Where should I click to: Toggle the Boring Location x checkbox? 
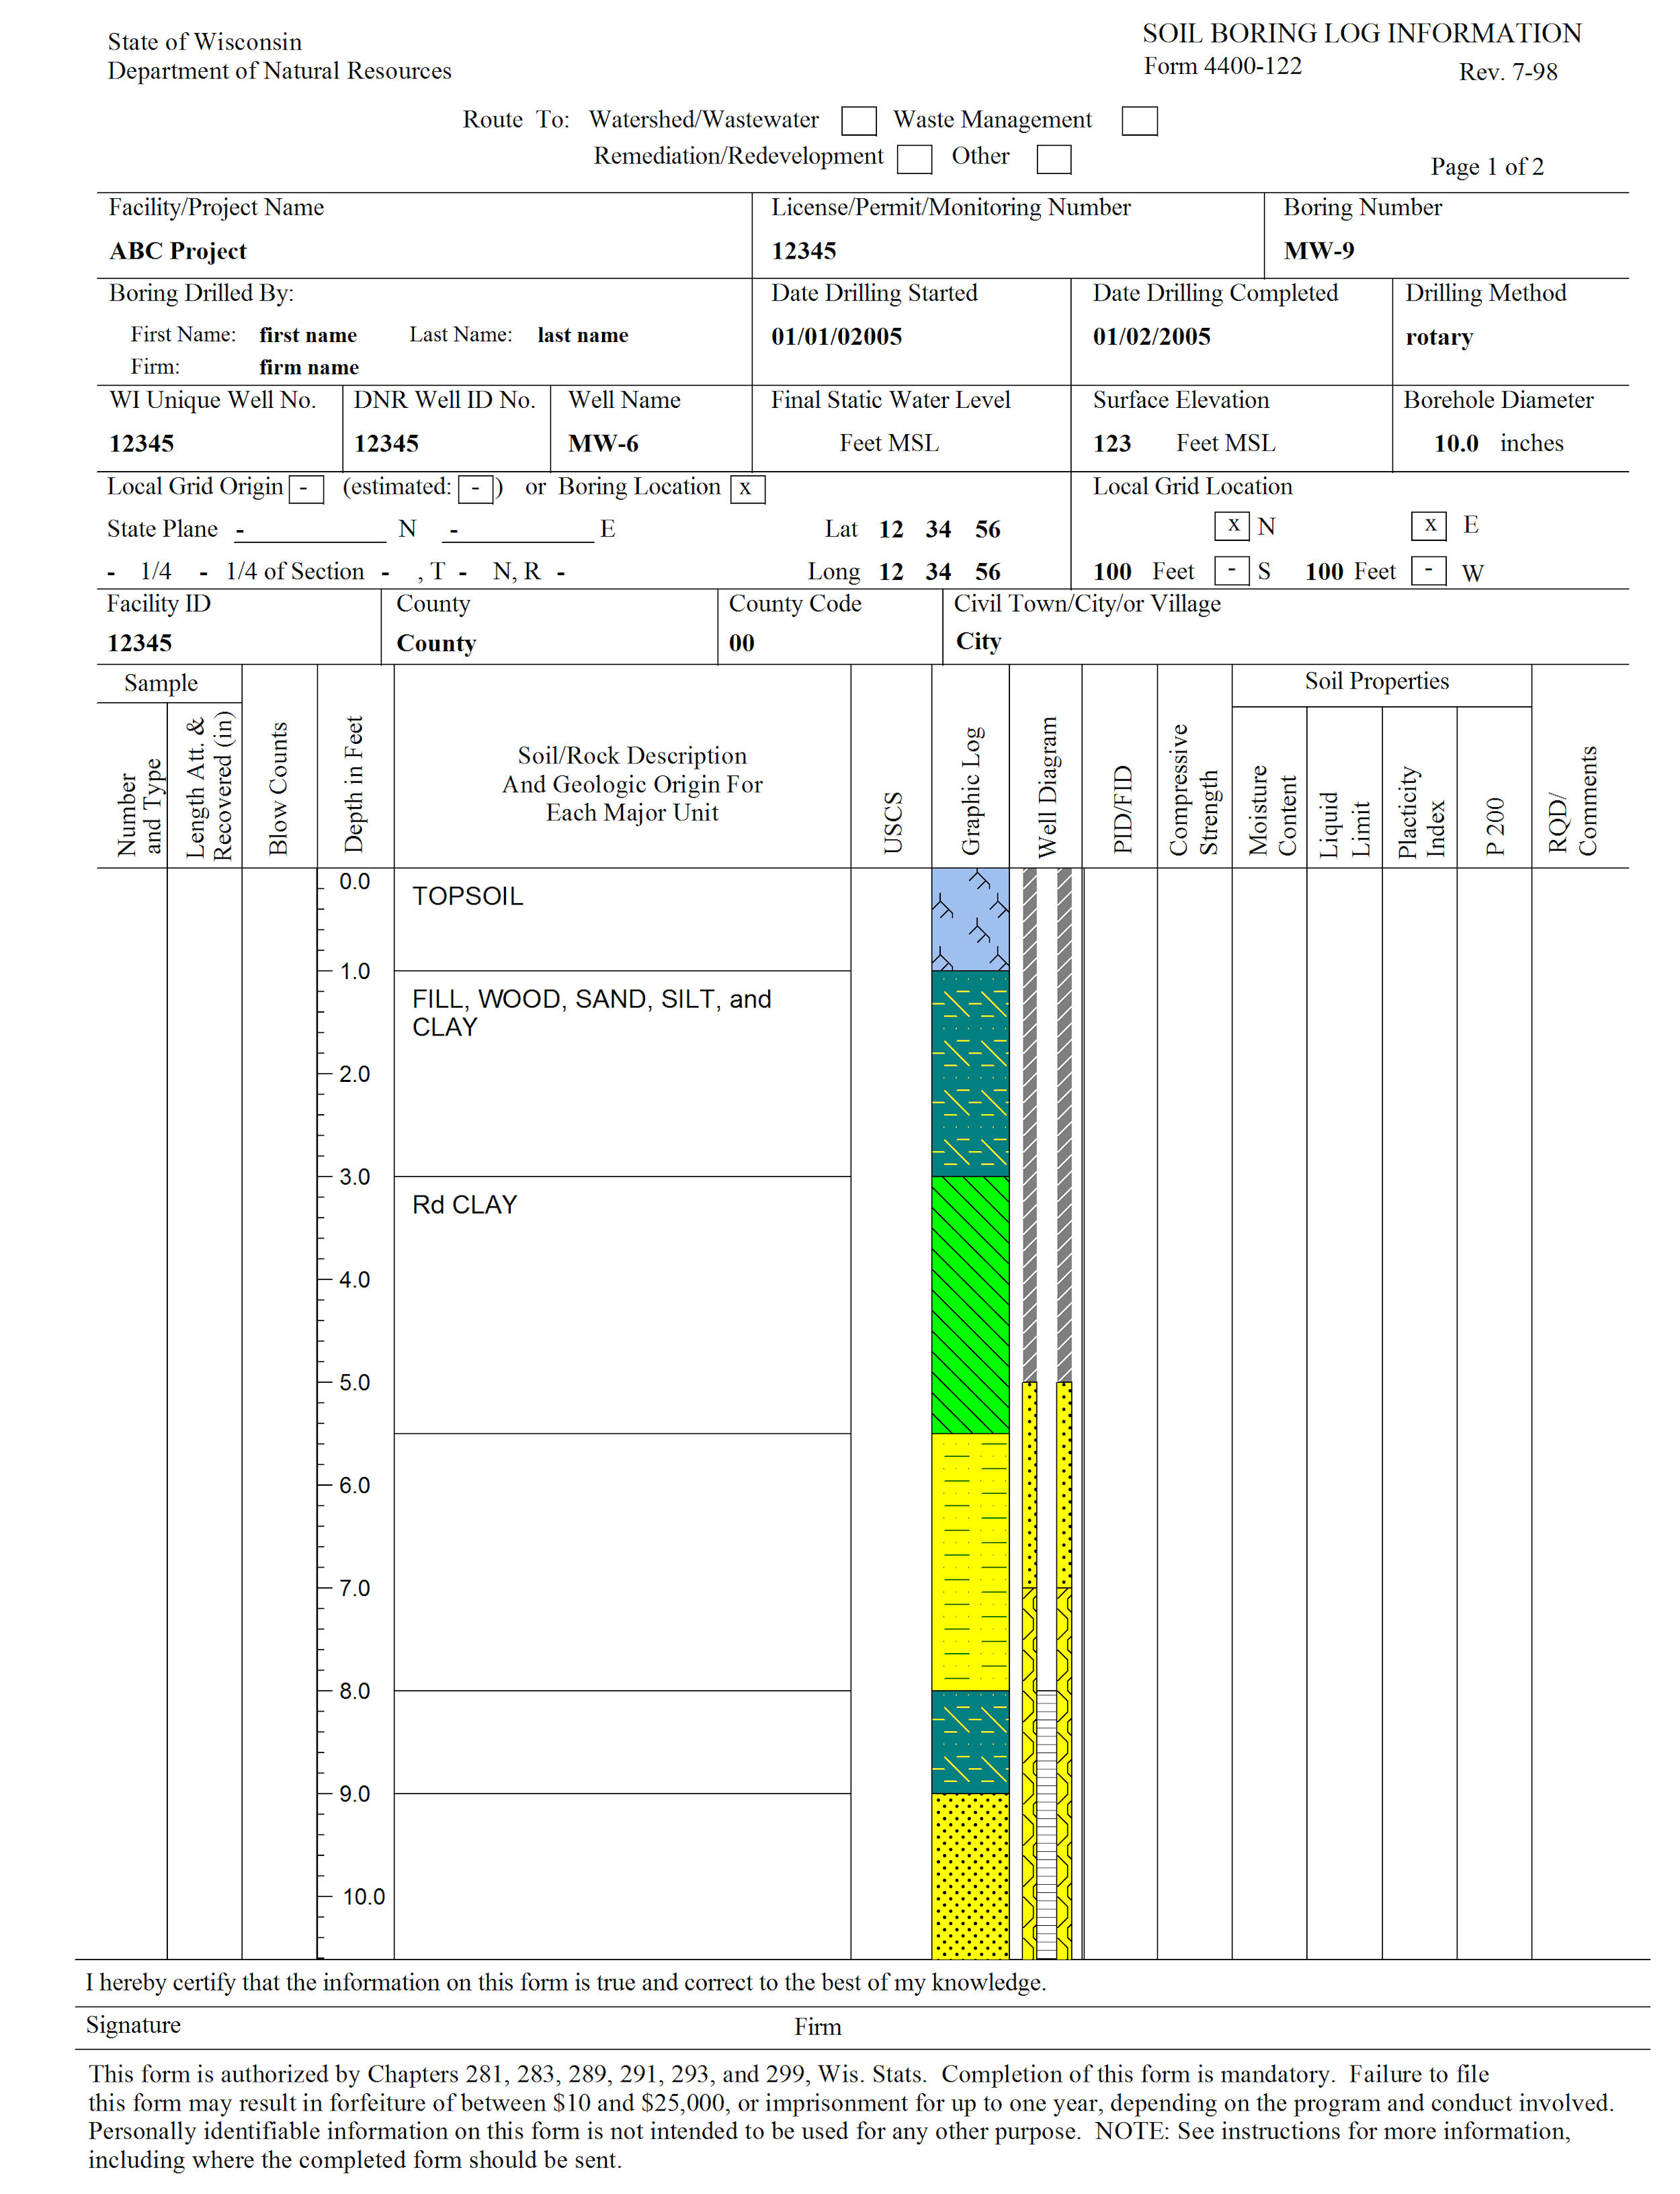pyautogui.click(x=747, y=489)
